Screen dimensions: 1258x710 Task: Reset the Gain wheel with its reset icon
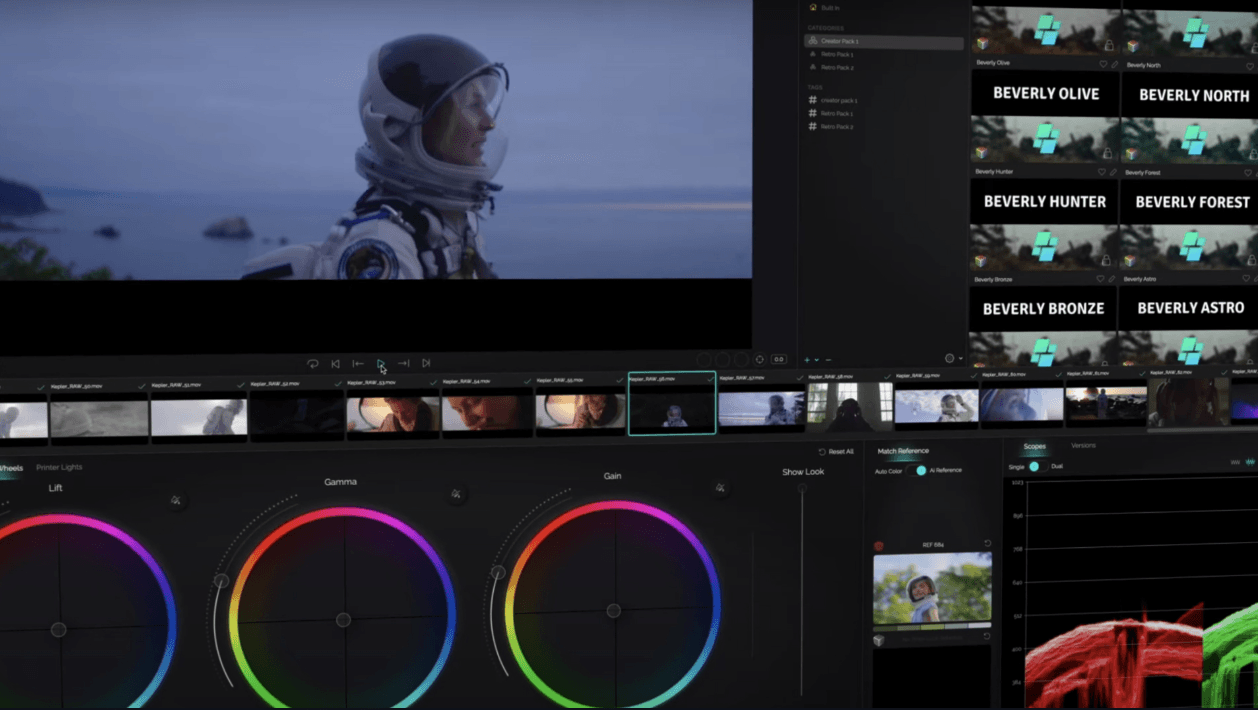click(720, 488)
